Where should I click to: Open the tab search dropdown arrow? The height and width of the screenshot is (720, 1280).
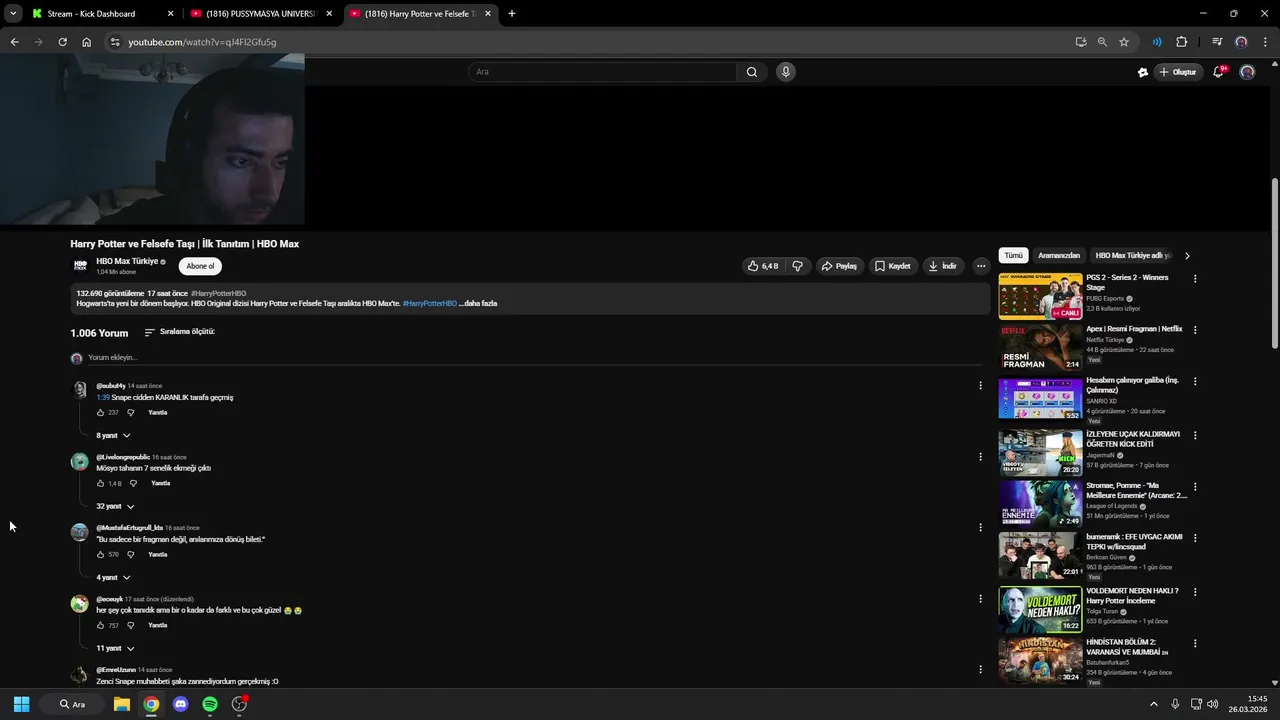(x=12, y=14)
